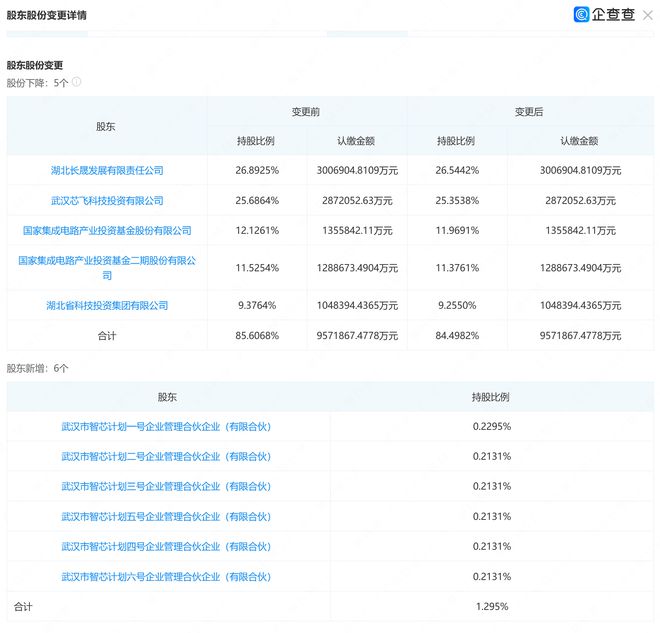
Task: Select the 11.3761% cell value
Action: (457, 268)
